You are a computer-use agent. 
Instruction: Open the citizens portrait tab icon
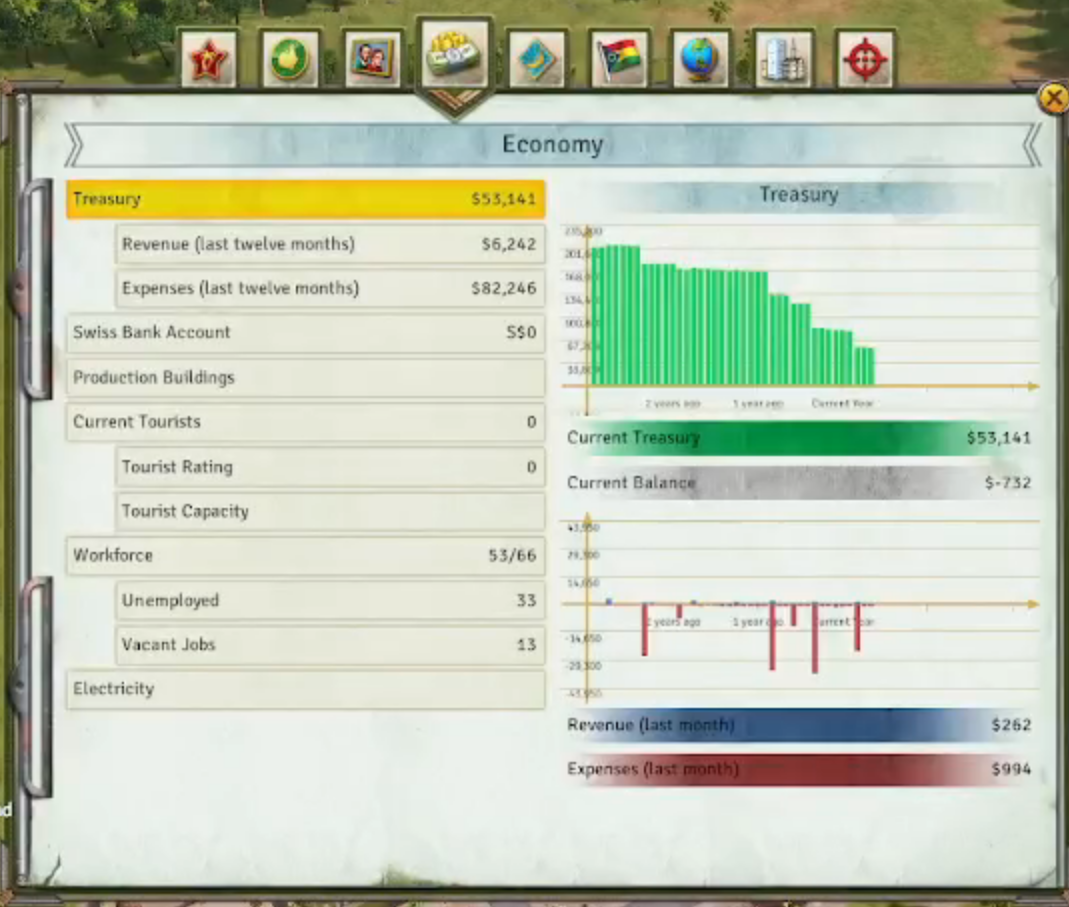point(372,59)
